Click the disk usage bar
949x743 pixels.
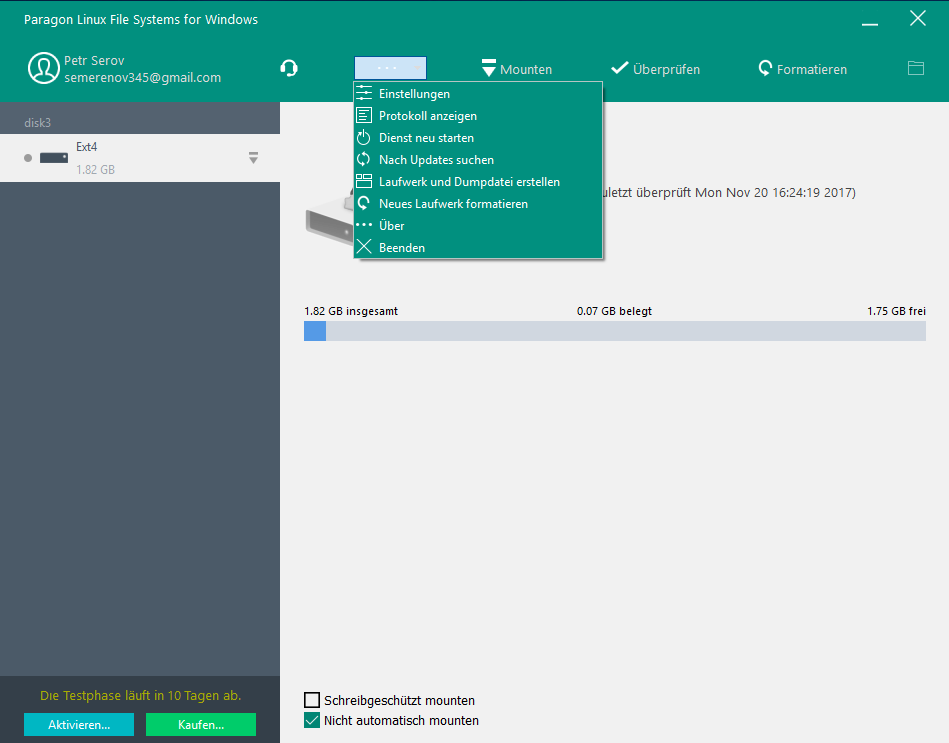pos(614,331)
